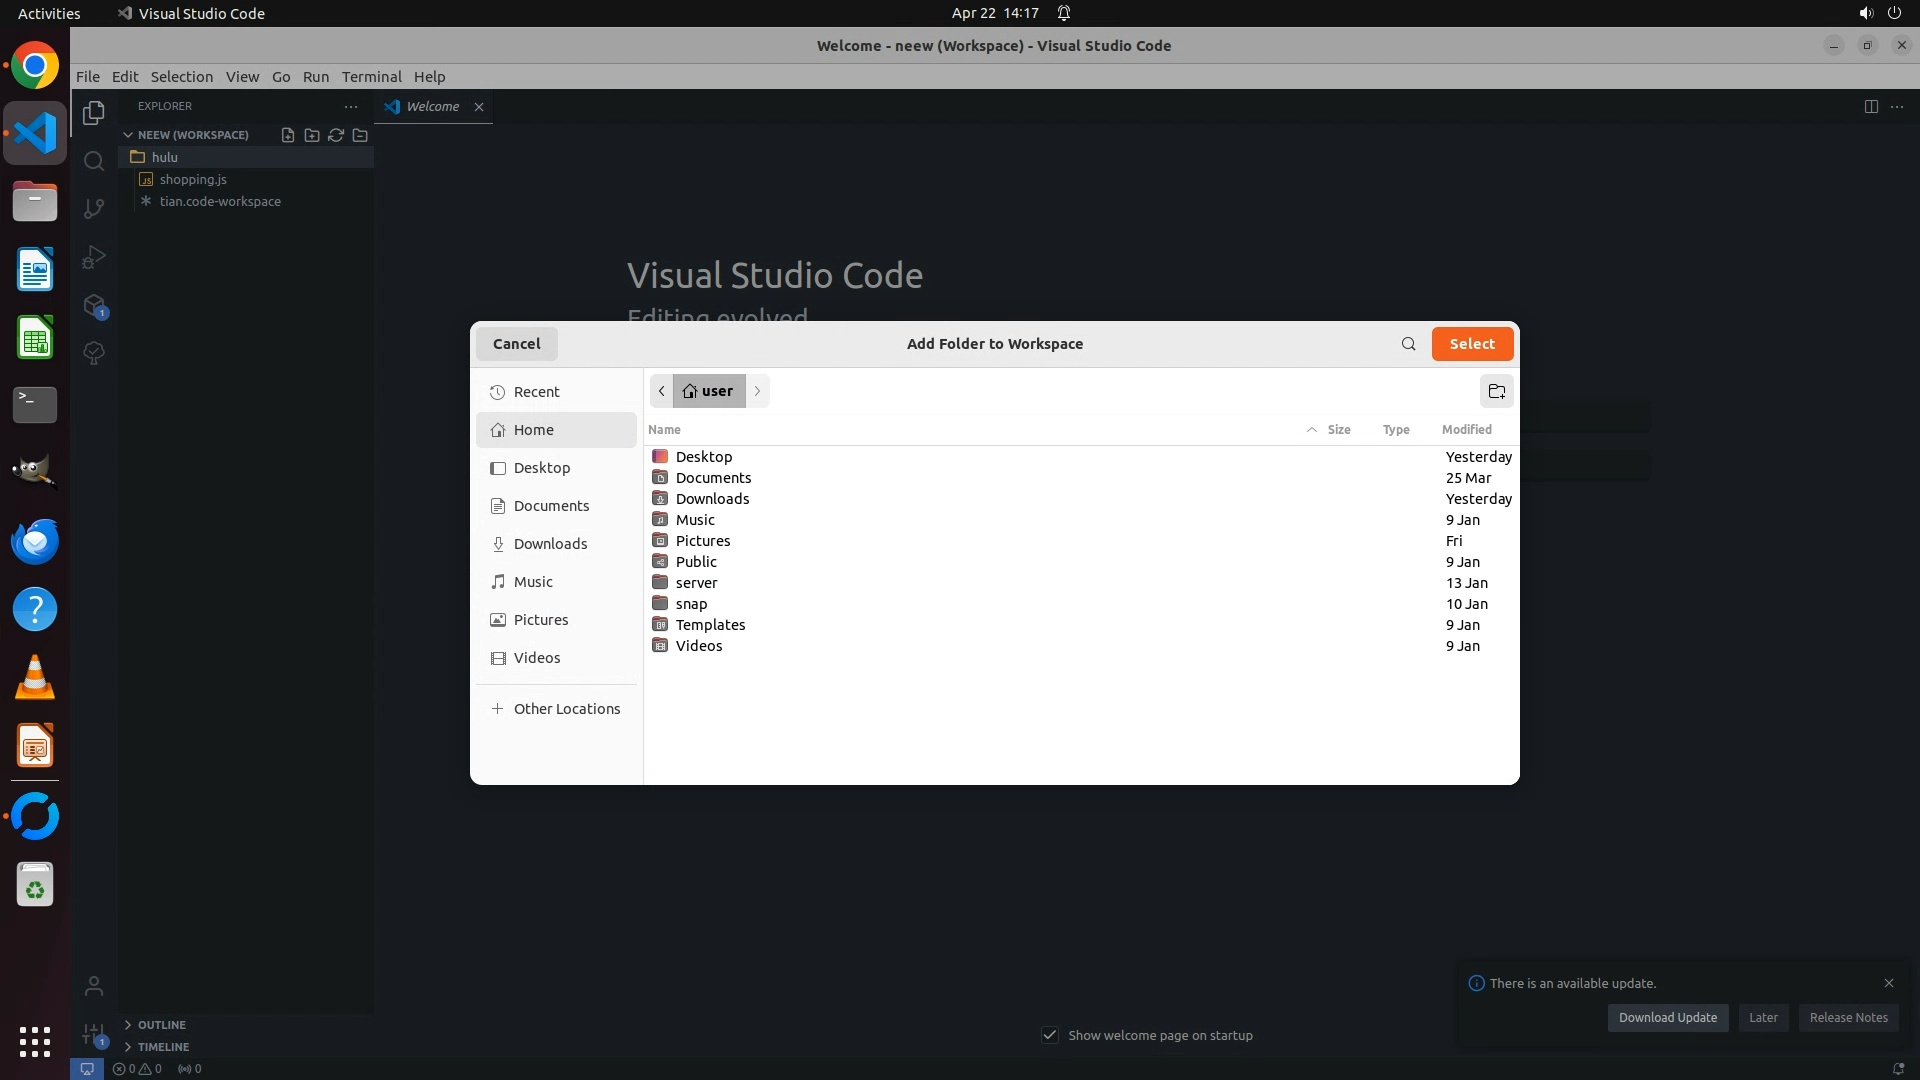Viewport: 1920px width, 1080px height.
Task: Open the Source Control view icon
Action: 94,208
